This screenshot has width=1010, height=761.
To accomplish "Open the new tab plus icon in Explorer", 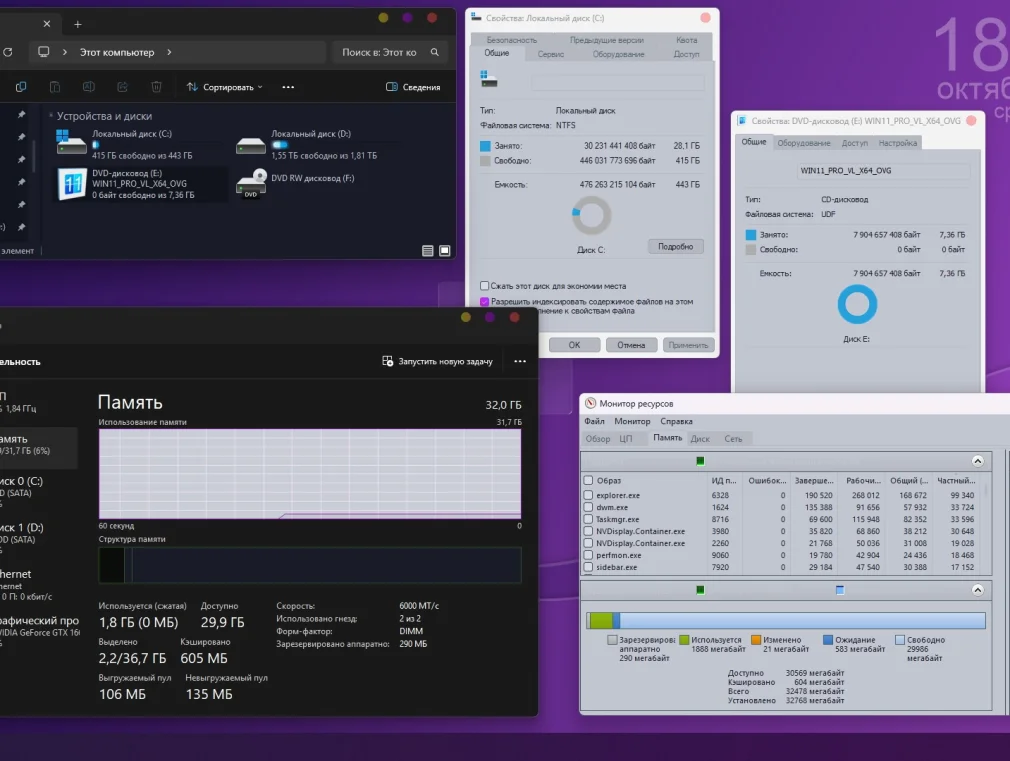I will [78, 24].
